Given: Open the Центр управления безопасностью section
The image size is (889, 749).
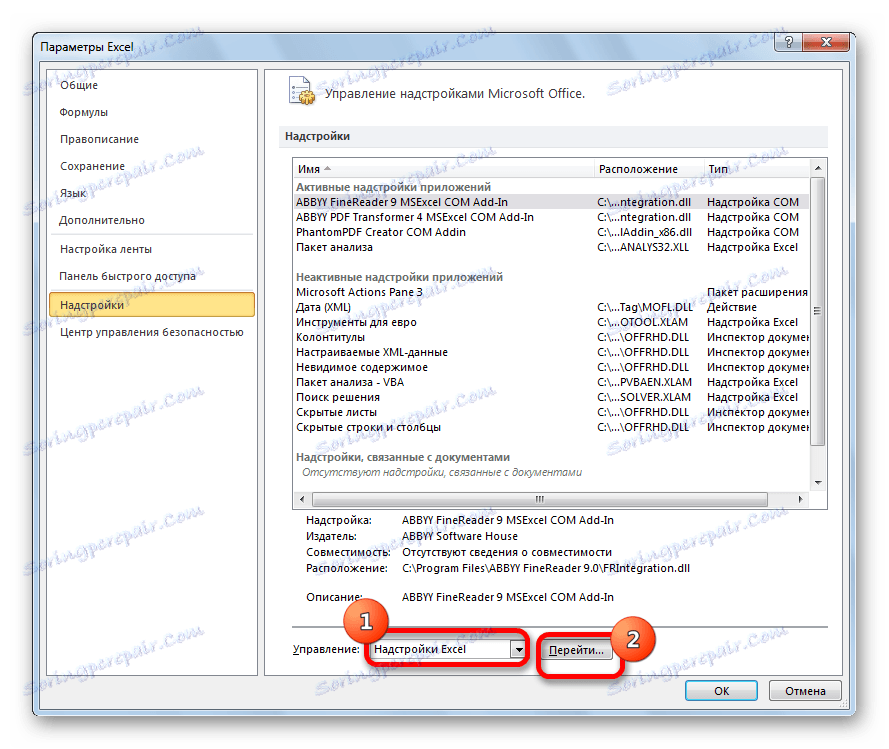Looking at the screenshot, I should pos(150,331).
